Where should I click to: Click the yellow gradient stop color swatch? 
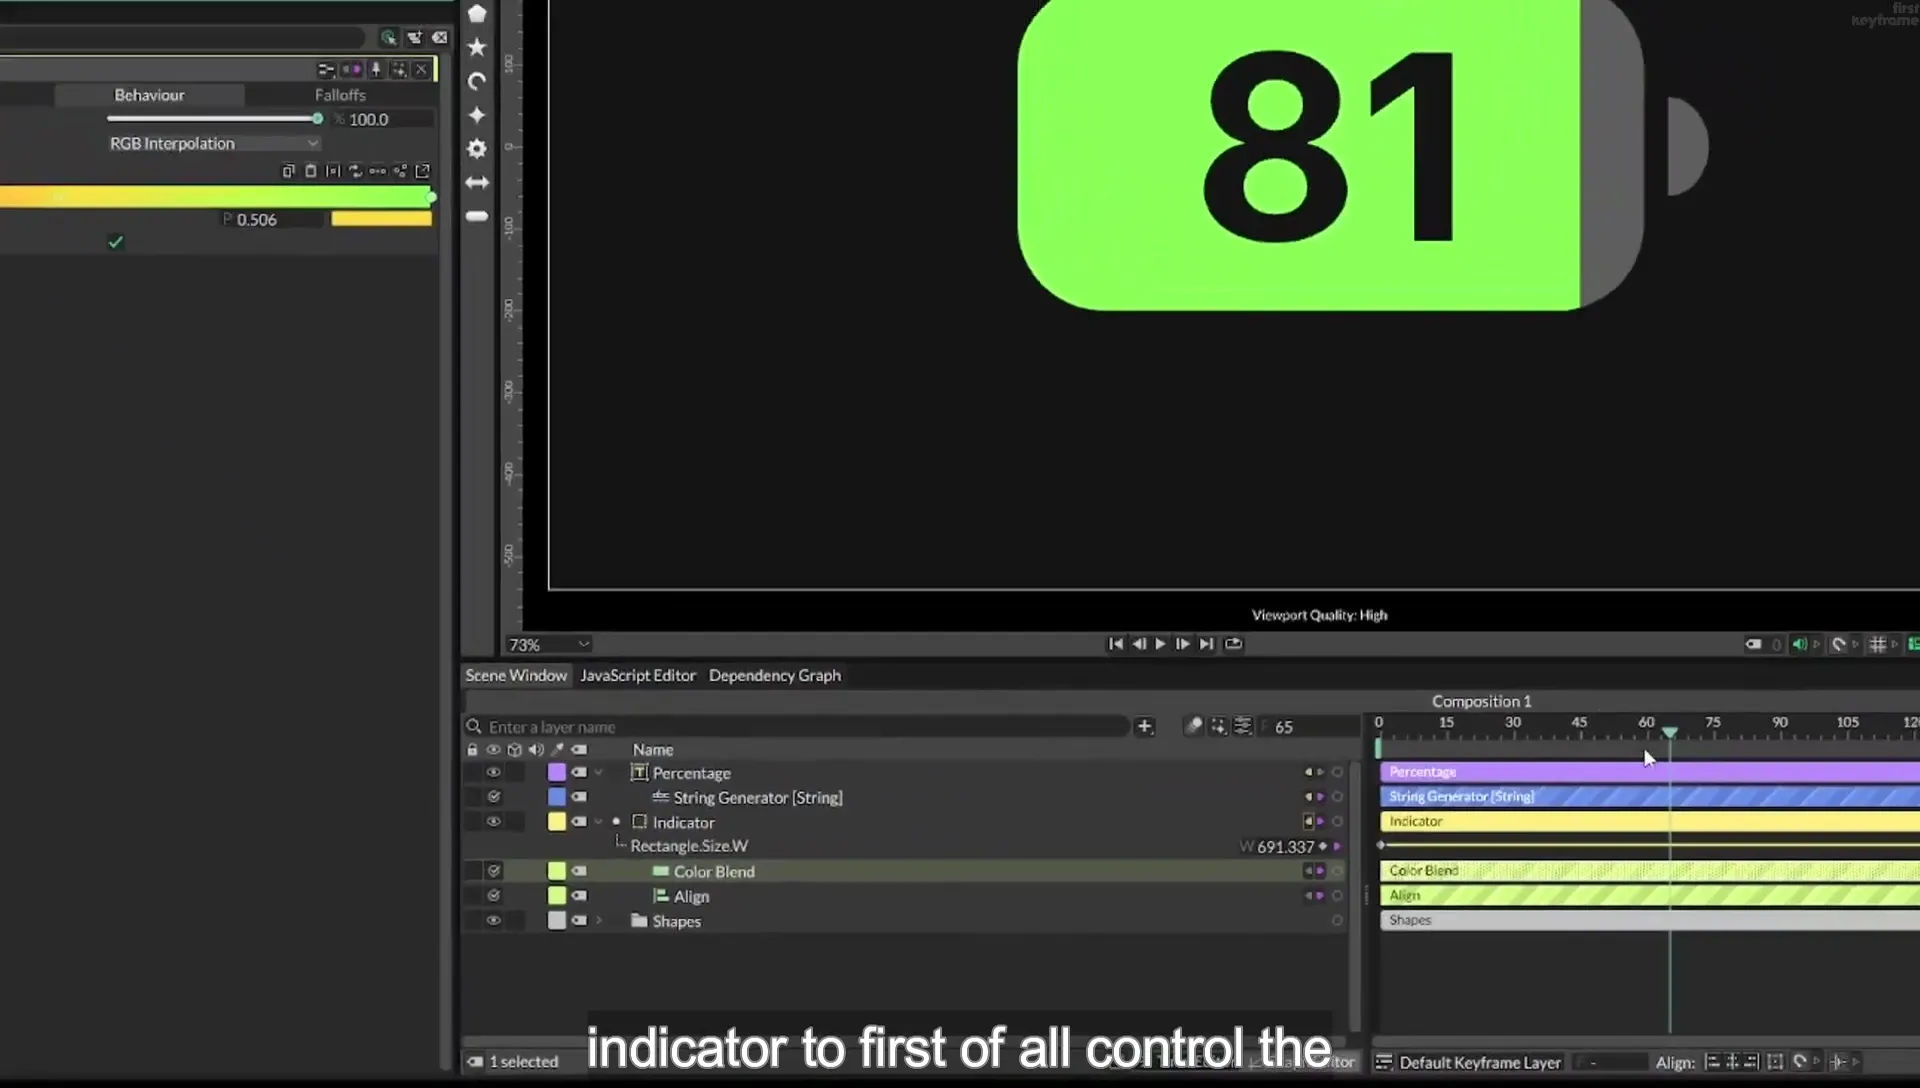pos(382,219)
